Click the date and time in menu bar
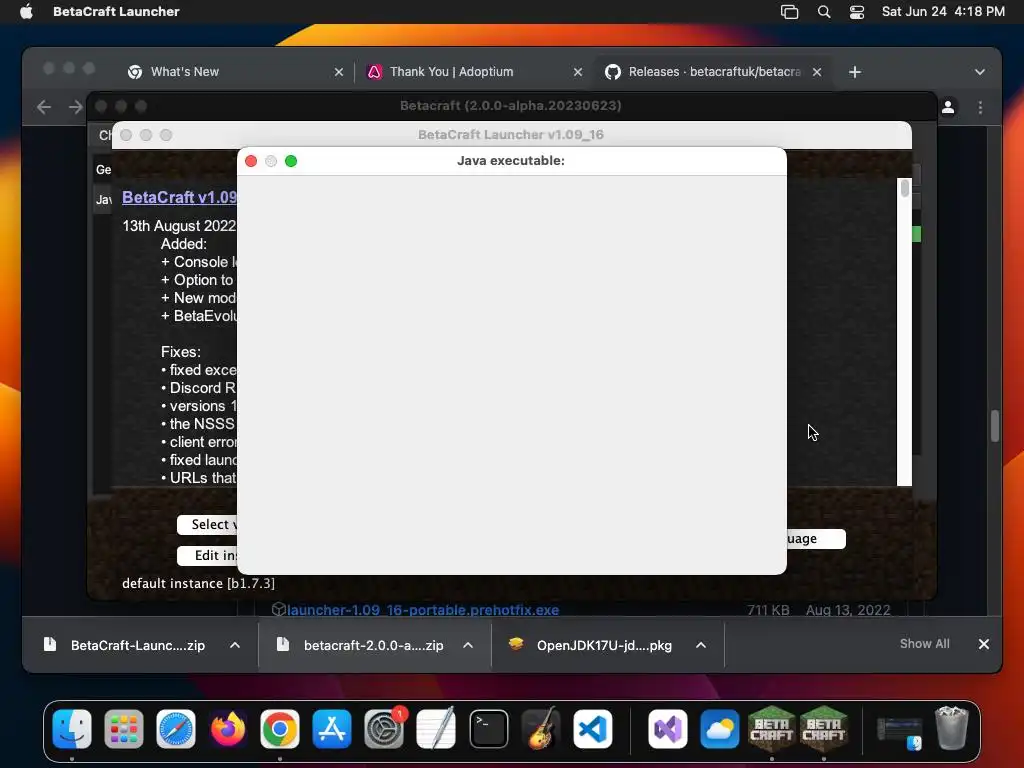The image size is (1024, 768). point(943,11)
